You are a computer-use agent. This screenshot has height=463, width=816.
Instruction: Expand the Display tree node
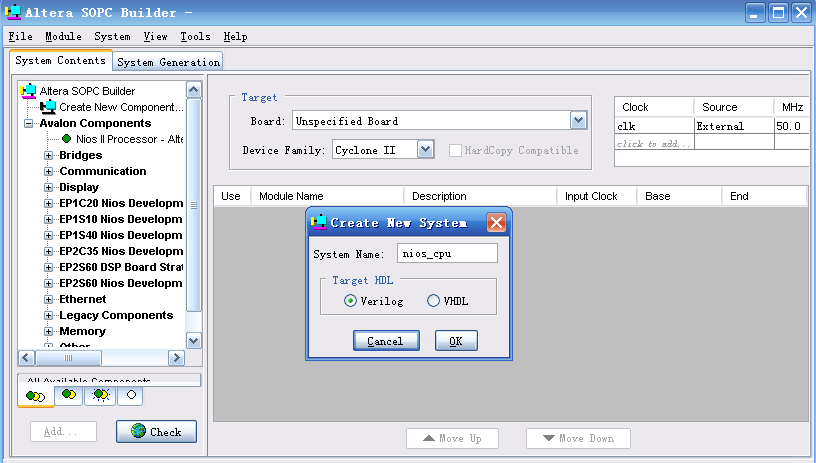pos(48,187)
